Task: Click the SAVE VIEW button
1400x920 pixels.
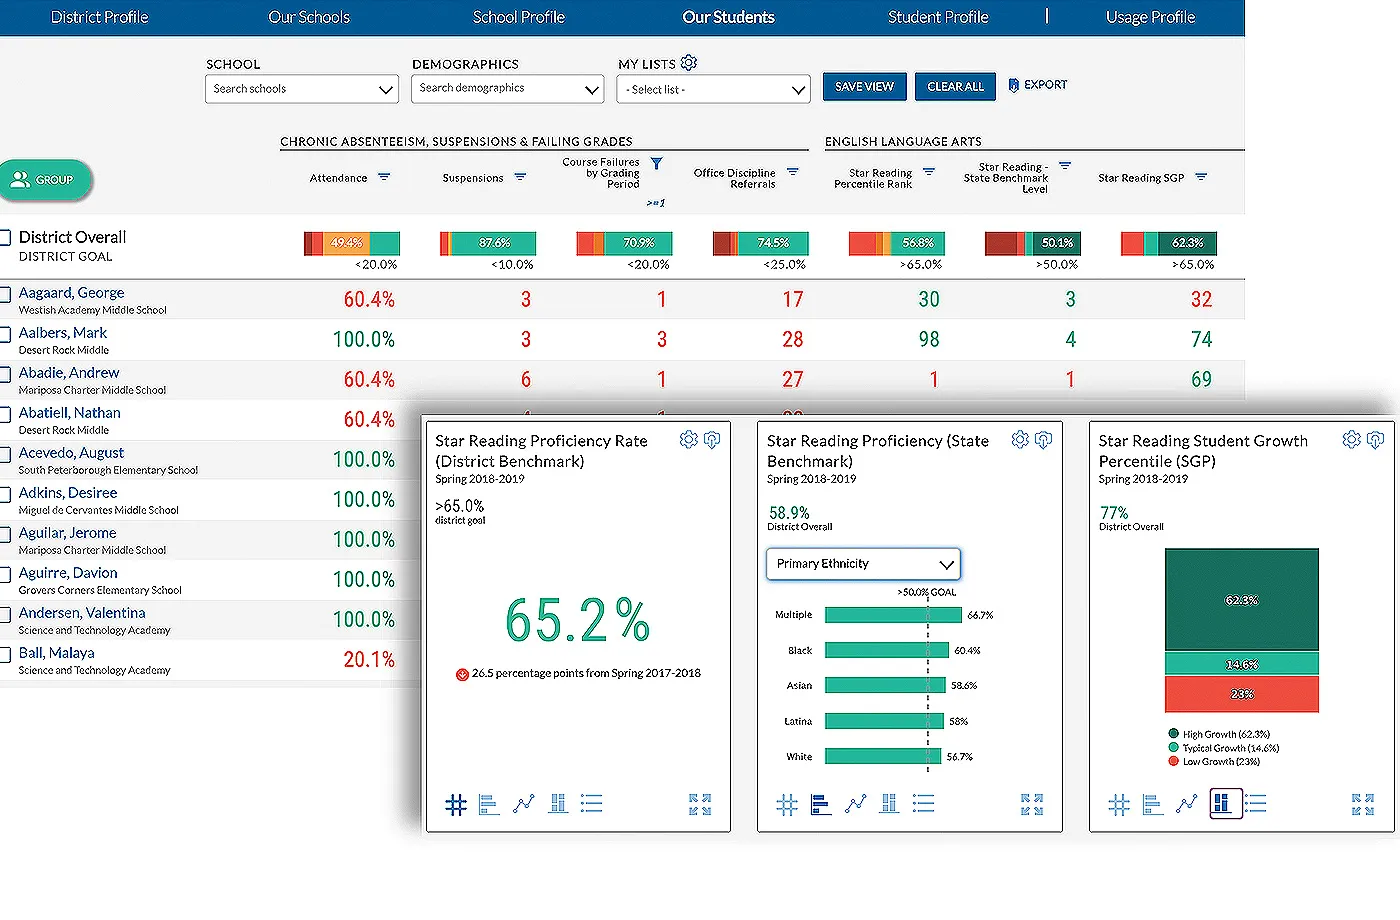Action: (863, 86)
